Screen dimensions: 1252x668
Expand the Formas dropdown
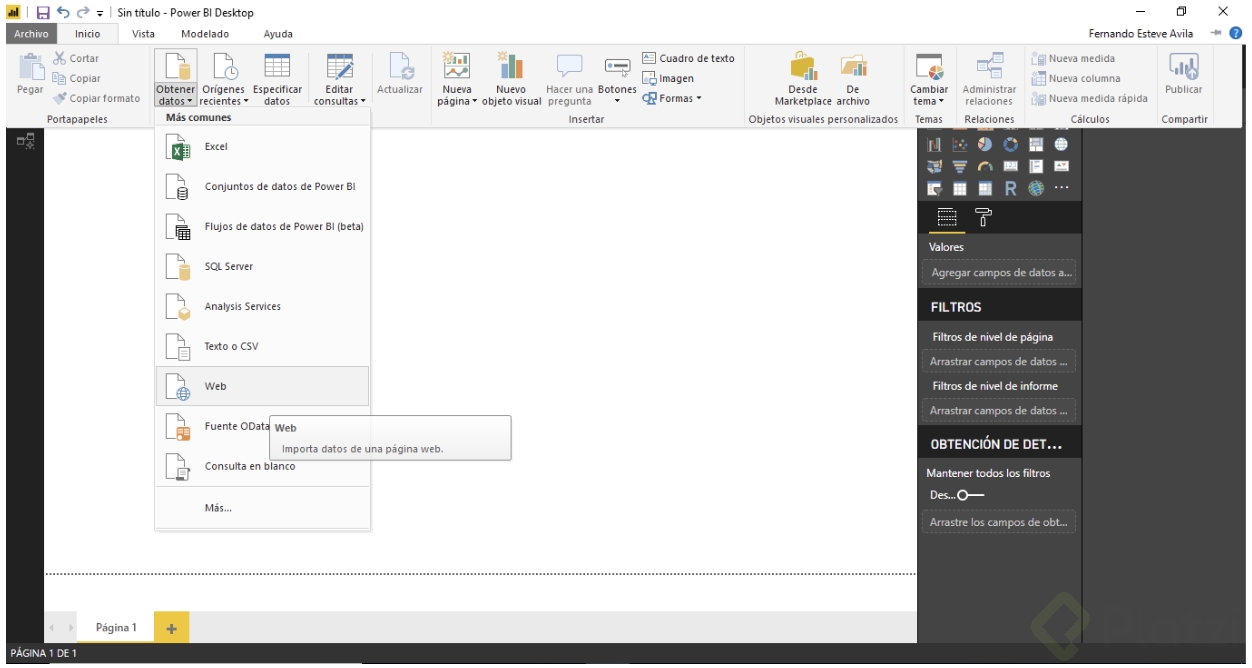672,98
